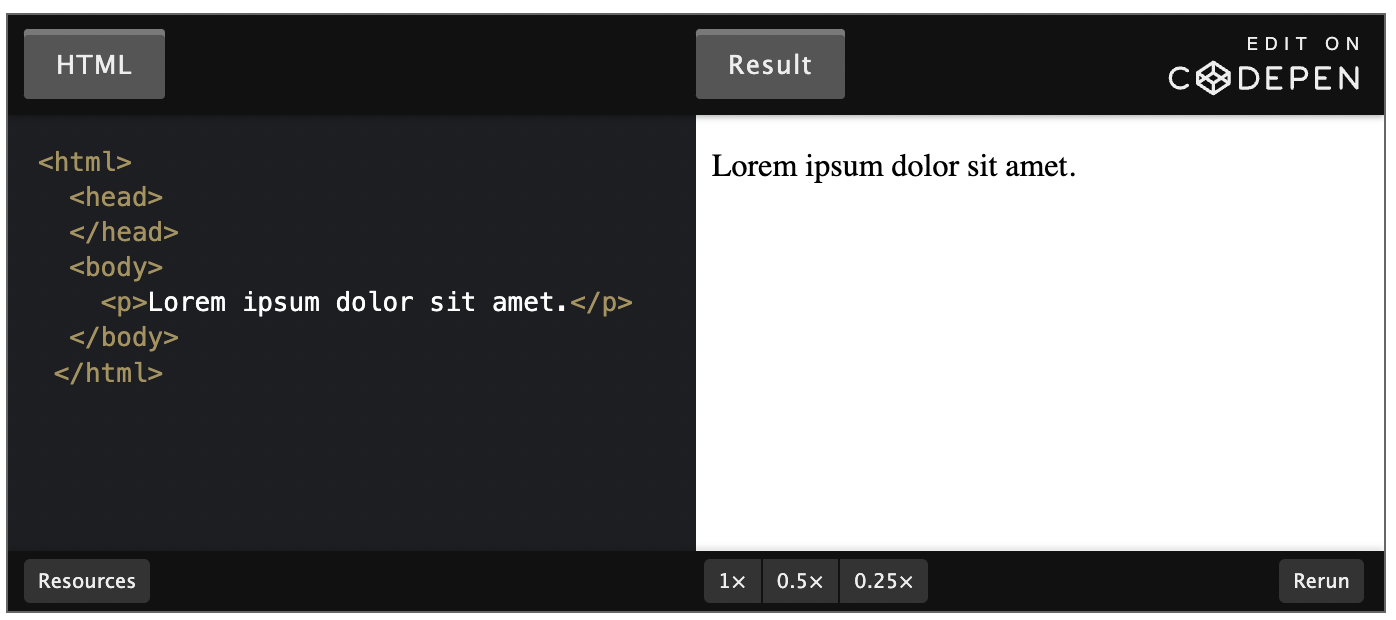Viewport: 1396px width, 620px height.
Task: Open the "EDIT ON" CodePen link text
Action: click(x=1304, y=44)
